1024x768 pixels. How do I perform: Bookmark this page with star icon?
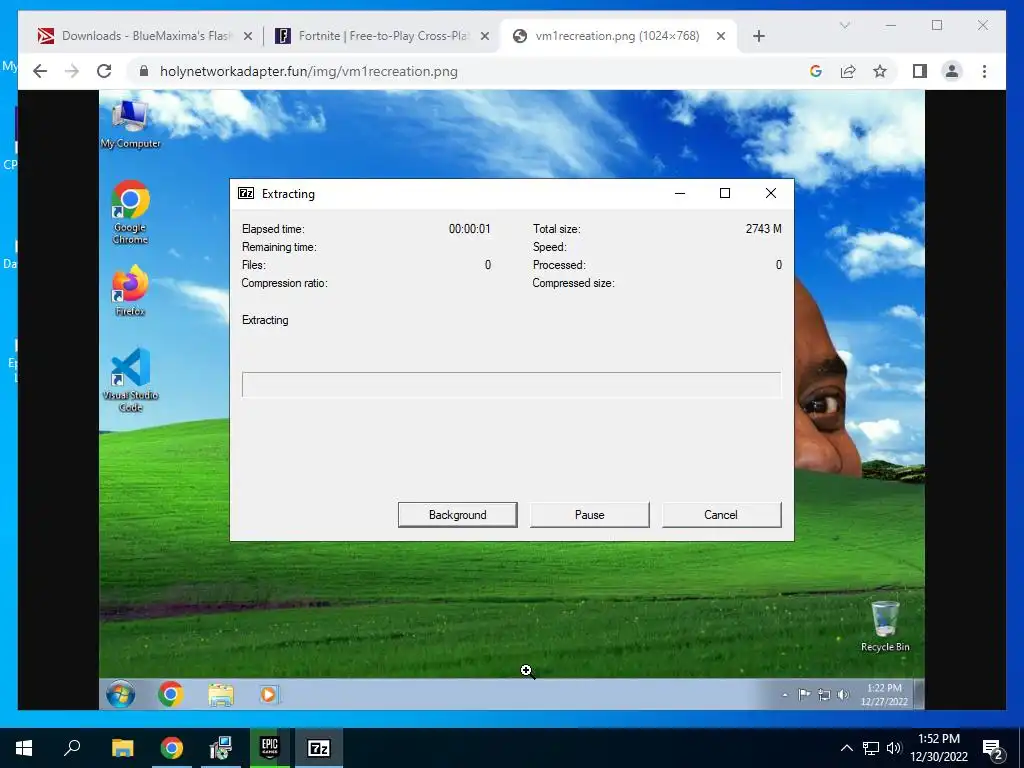880,71
